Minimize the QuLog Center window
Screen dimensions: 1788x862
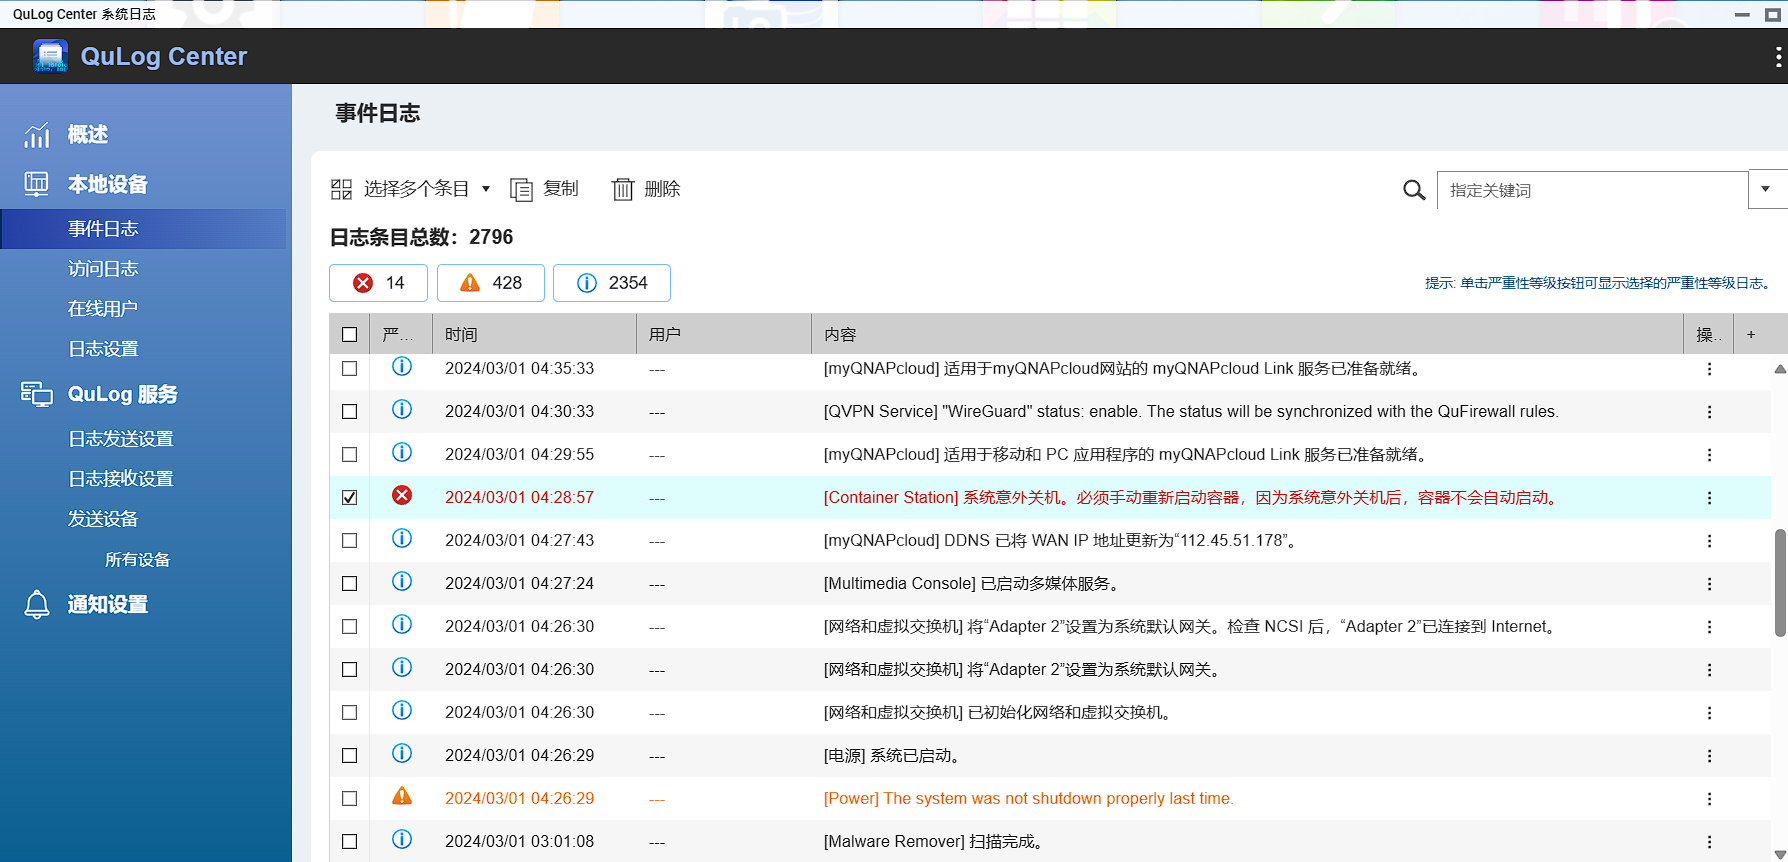1742,15
